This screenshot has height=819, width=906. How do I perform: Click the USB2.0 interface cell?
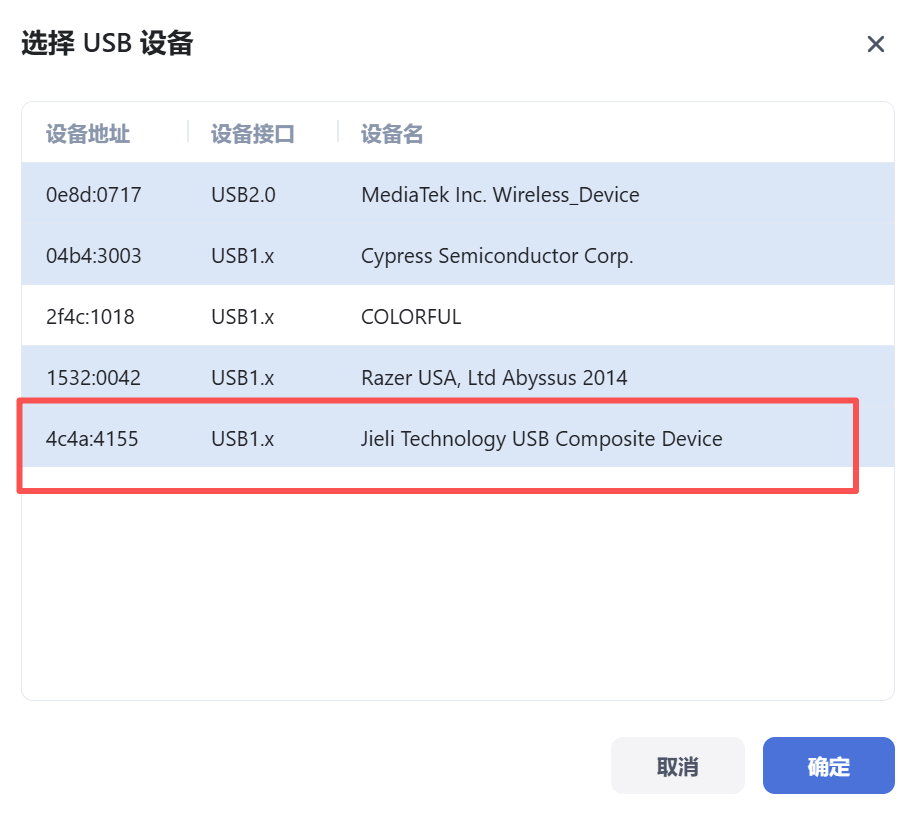pos(243,195)
